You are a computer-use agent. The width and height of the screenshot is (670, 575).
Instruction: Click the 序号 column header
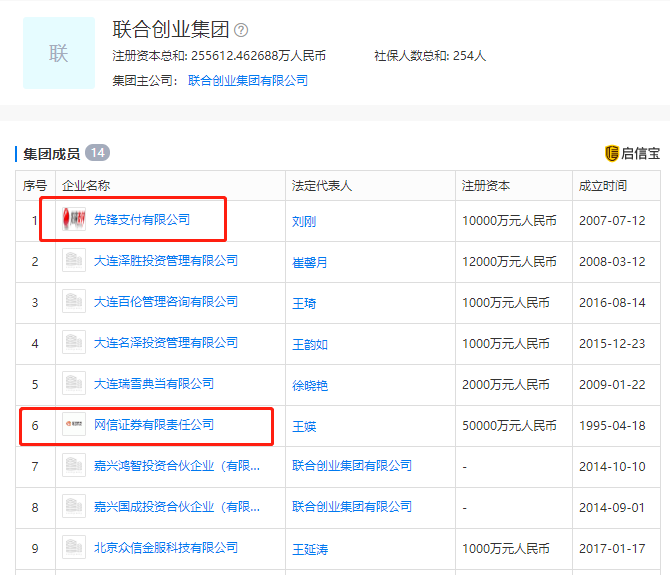(x=35, y=185)
